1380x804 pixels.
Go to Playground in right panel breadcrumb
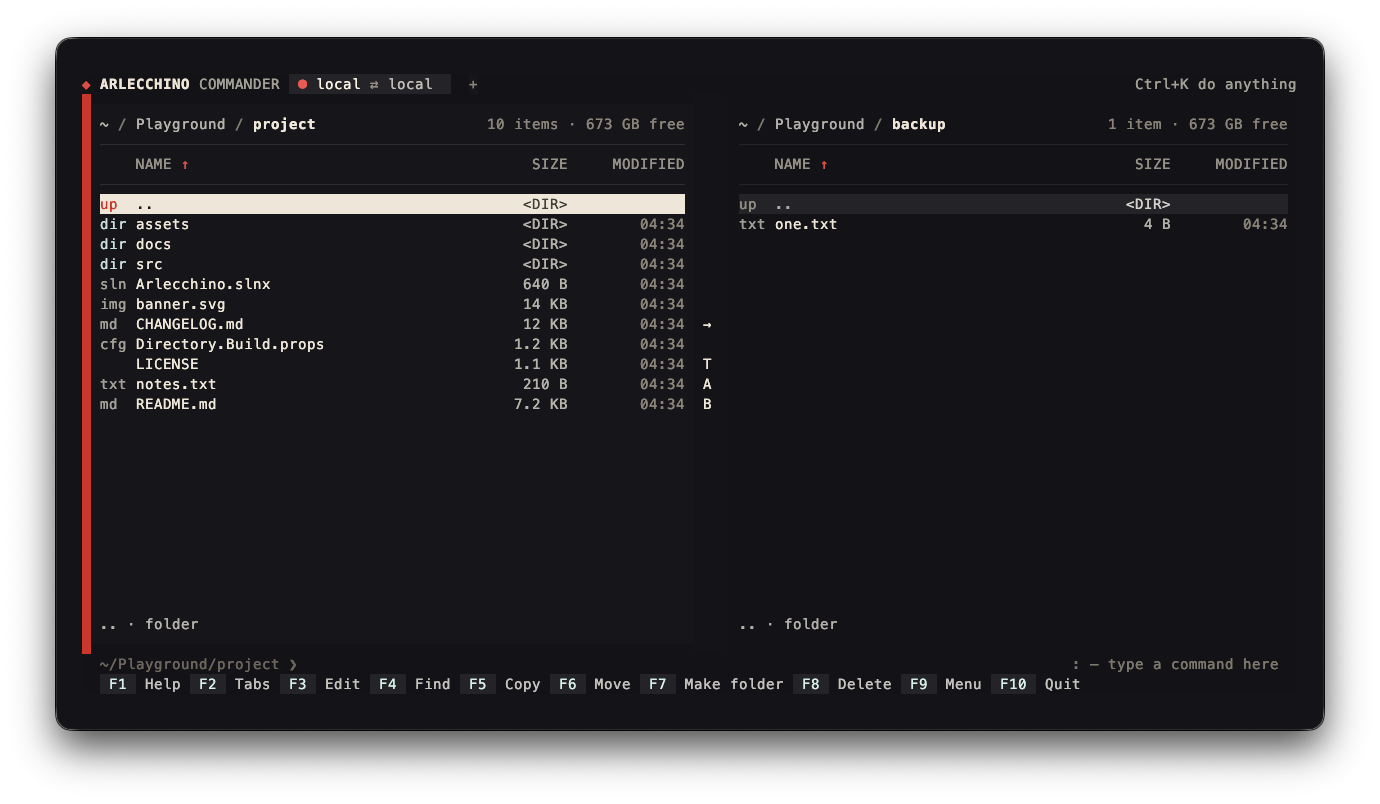[820, 124]
